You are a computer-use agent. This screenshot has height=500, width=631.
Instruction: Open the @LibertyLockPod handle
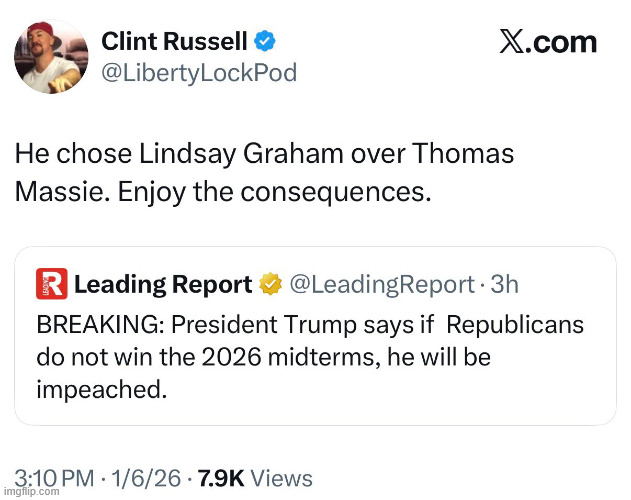coord(199,73)
